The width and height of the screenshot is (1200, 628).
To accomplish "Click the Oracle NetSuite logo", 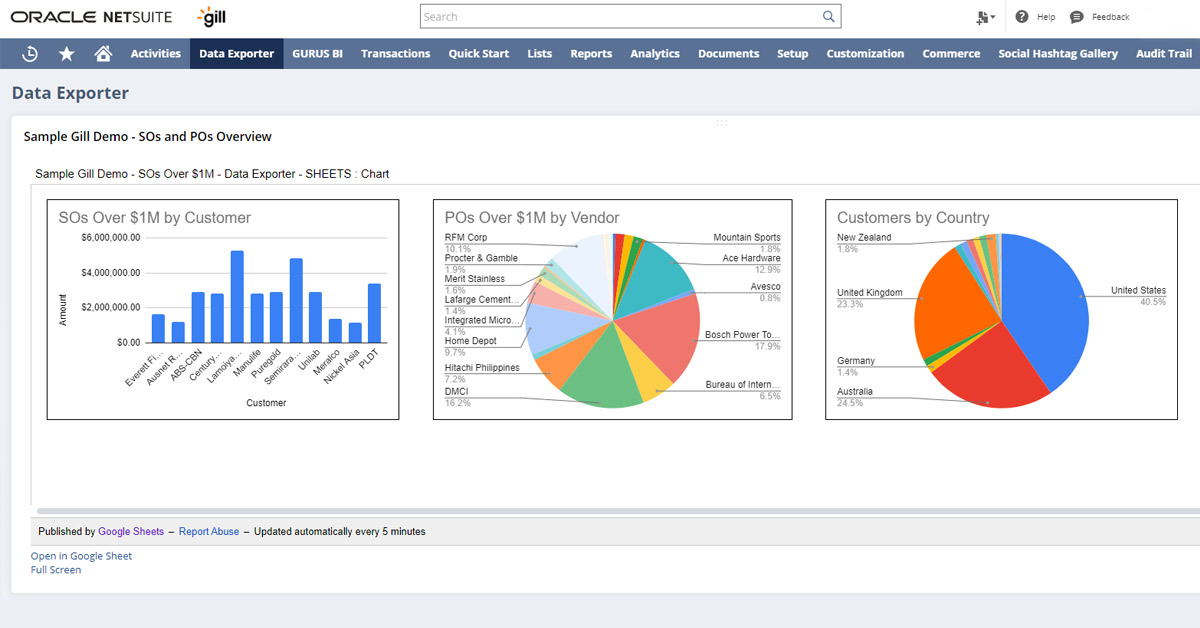I will pos(91,17).
